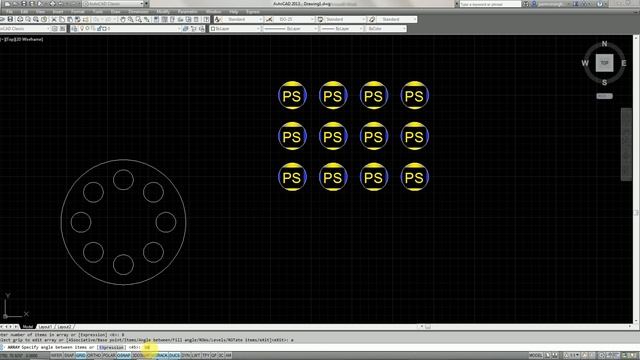The width and height of the screenshot is (640, 360).
Task: Toggle DYN dynamic input in status bar
Action: (x=185, y=356)
